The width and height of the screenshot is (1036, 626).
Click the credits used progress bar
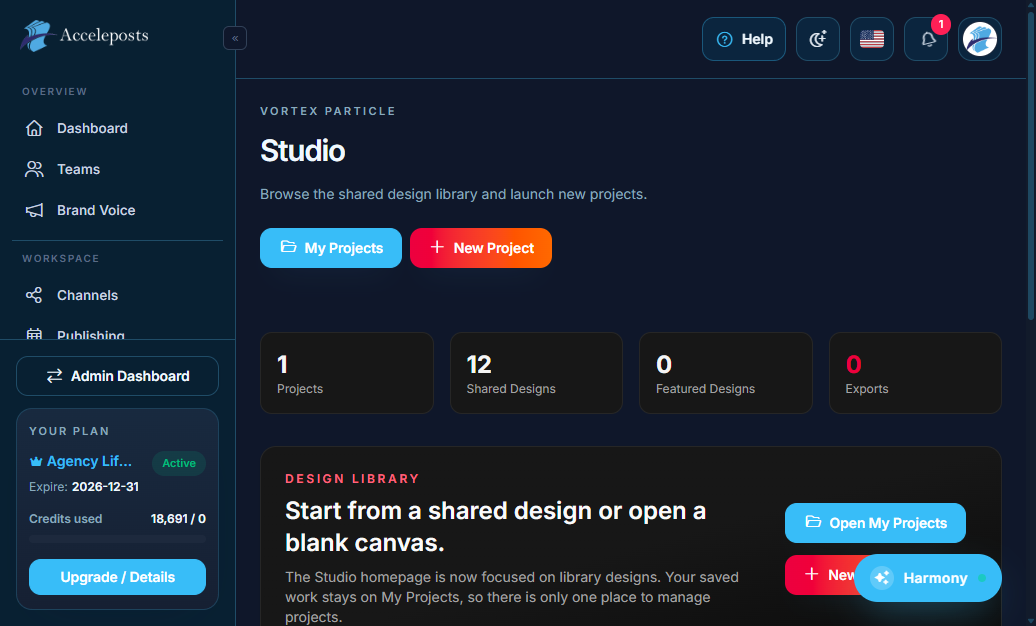pyautogui.click(x=118, y=539)
